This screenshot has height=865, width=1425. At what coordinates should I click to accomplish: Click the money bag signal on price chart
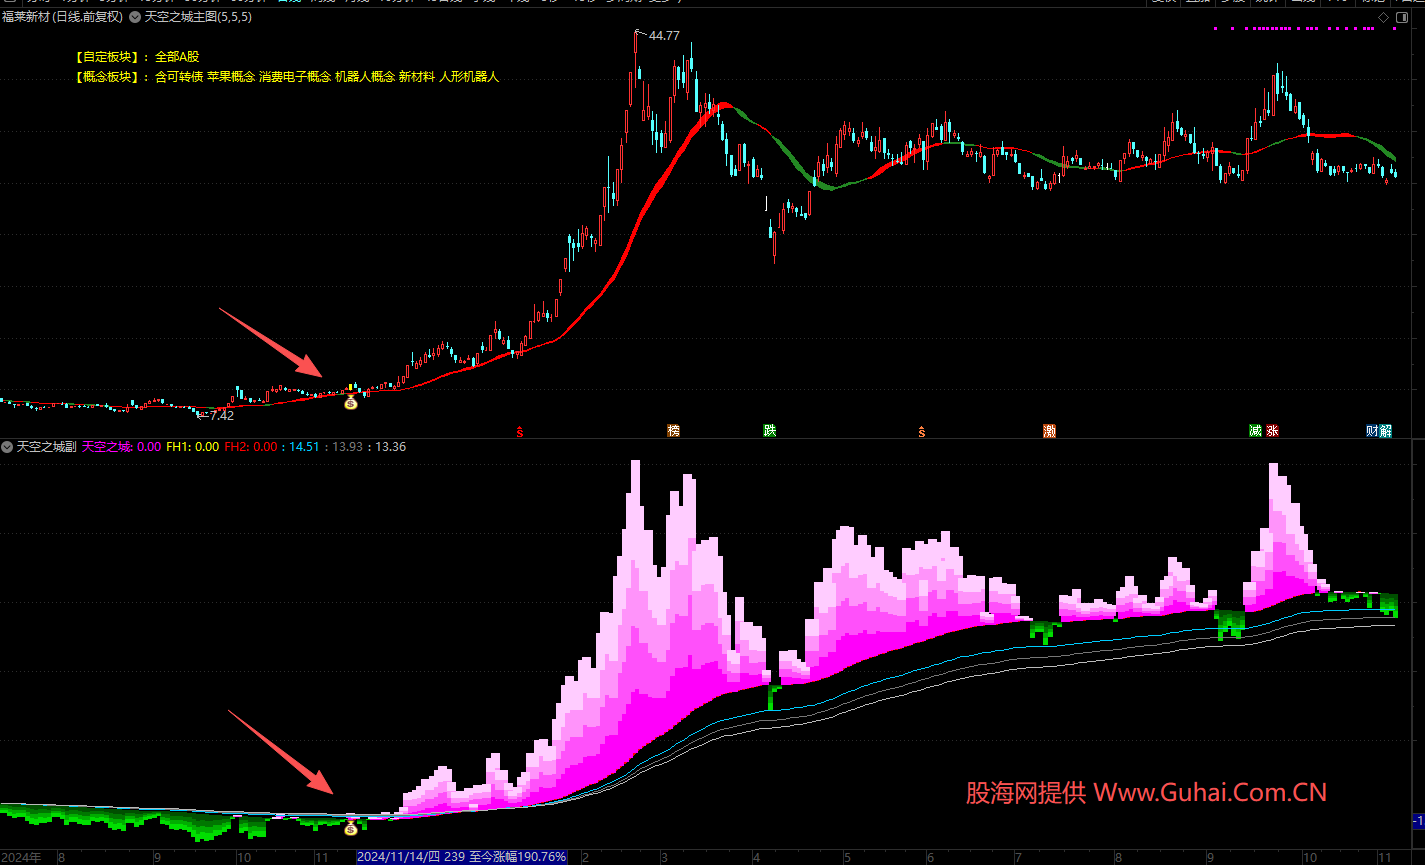click(x=350, y=402)
